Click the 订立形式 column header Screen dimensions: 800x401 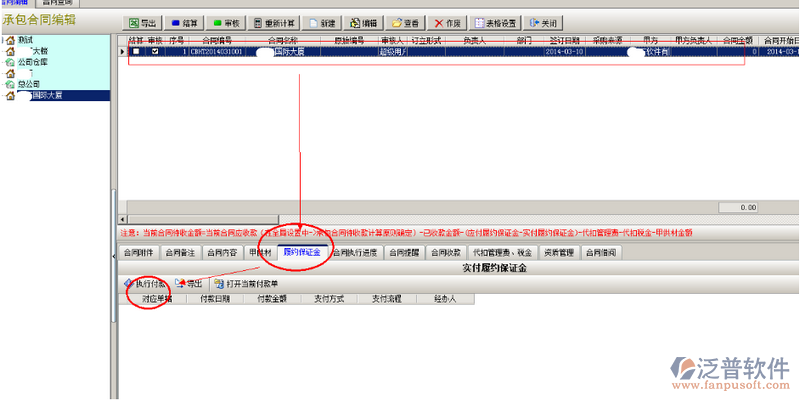pos(426,40)
